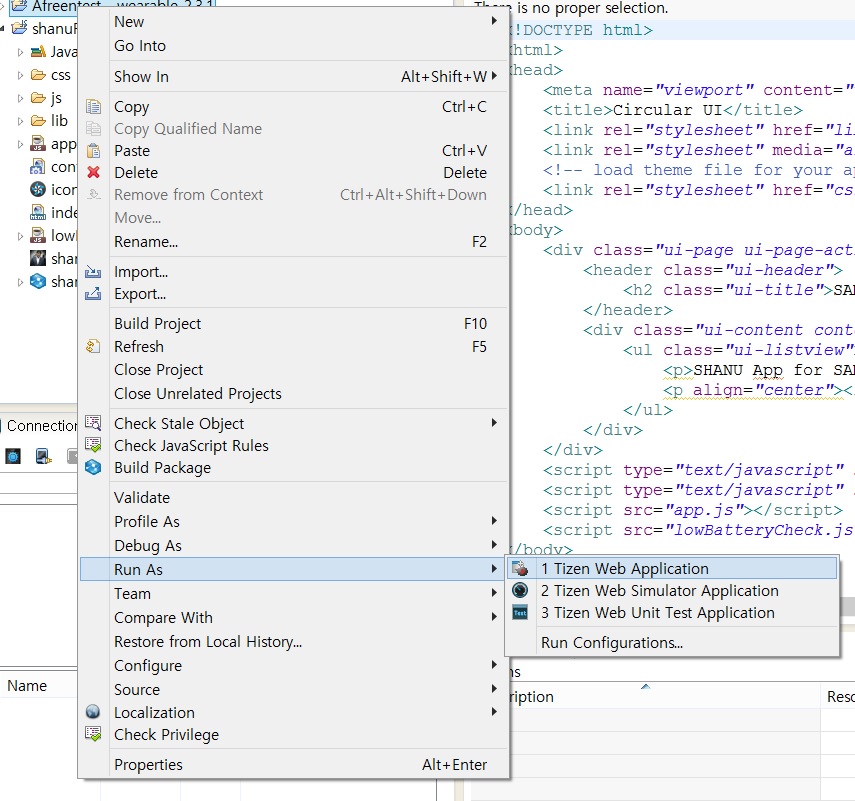Screen dimensions: 855x801
Task: Expand the app js file node
Action: [20, 144]
